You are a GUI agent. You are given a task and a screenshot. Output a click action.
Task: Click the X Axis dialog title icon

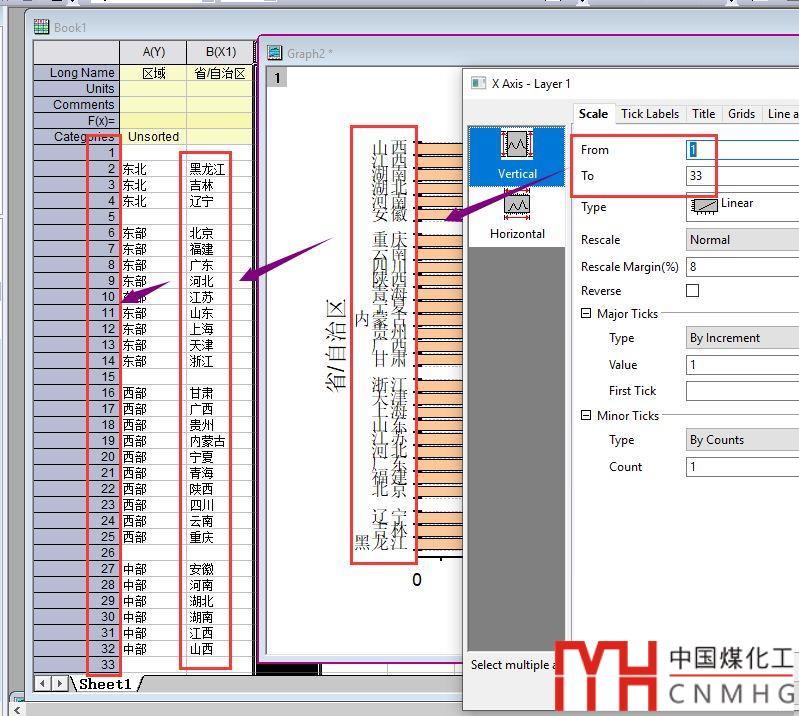[477, 84]
